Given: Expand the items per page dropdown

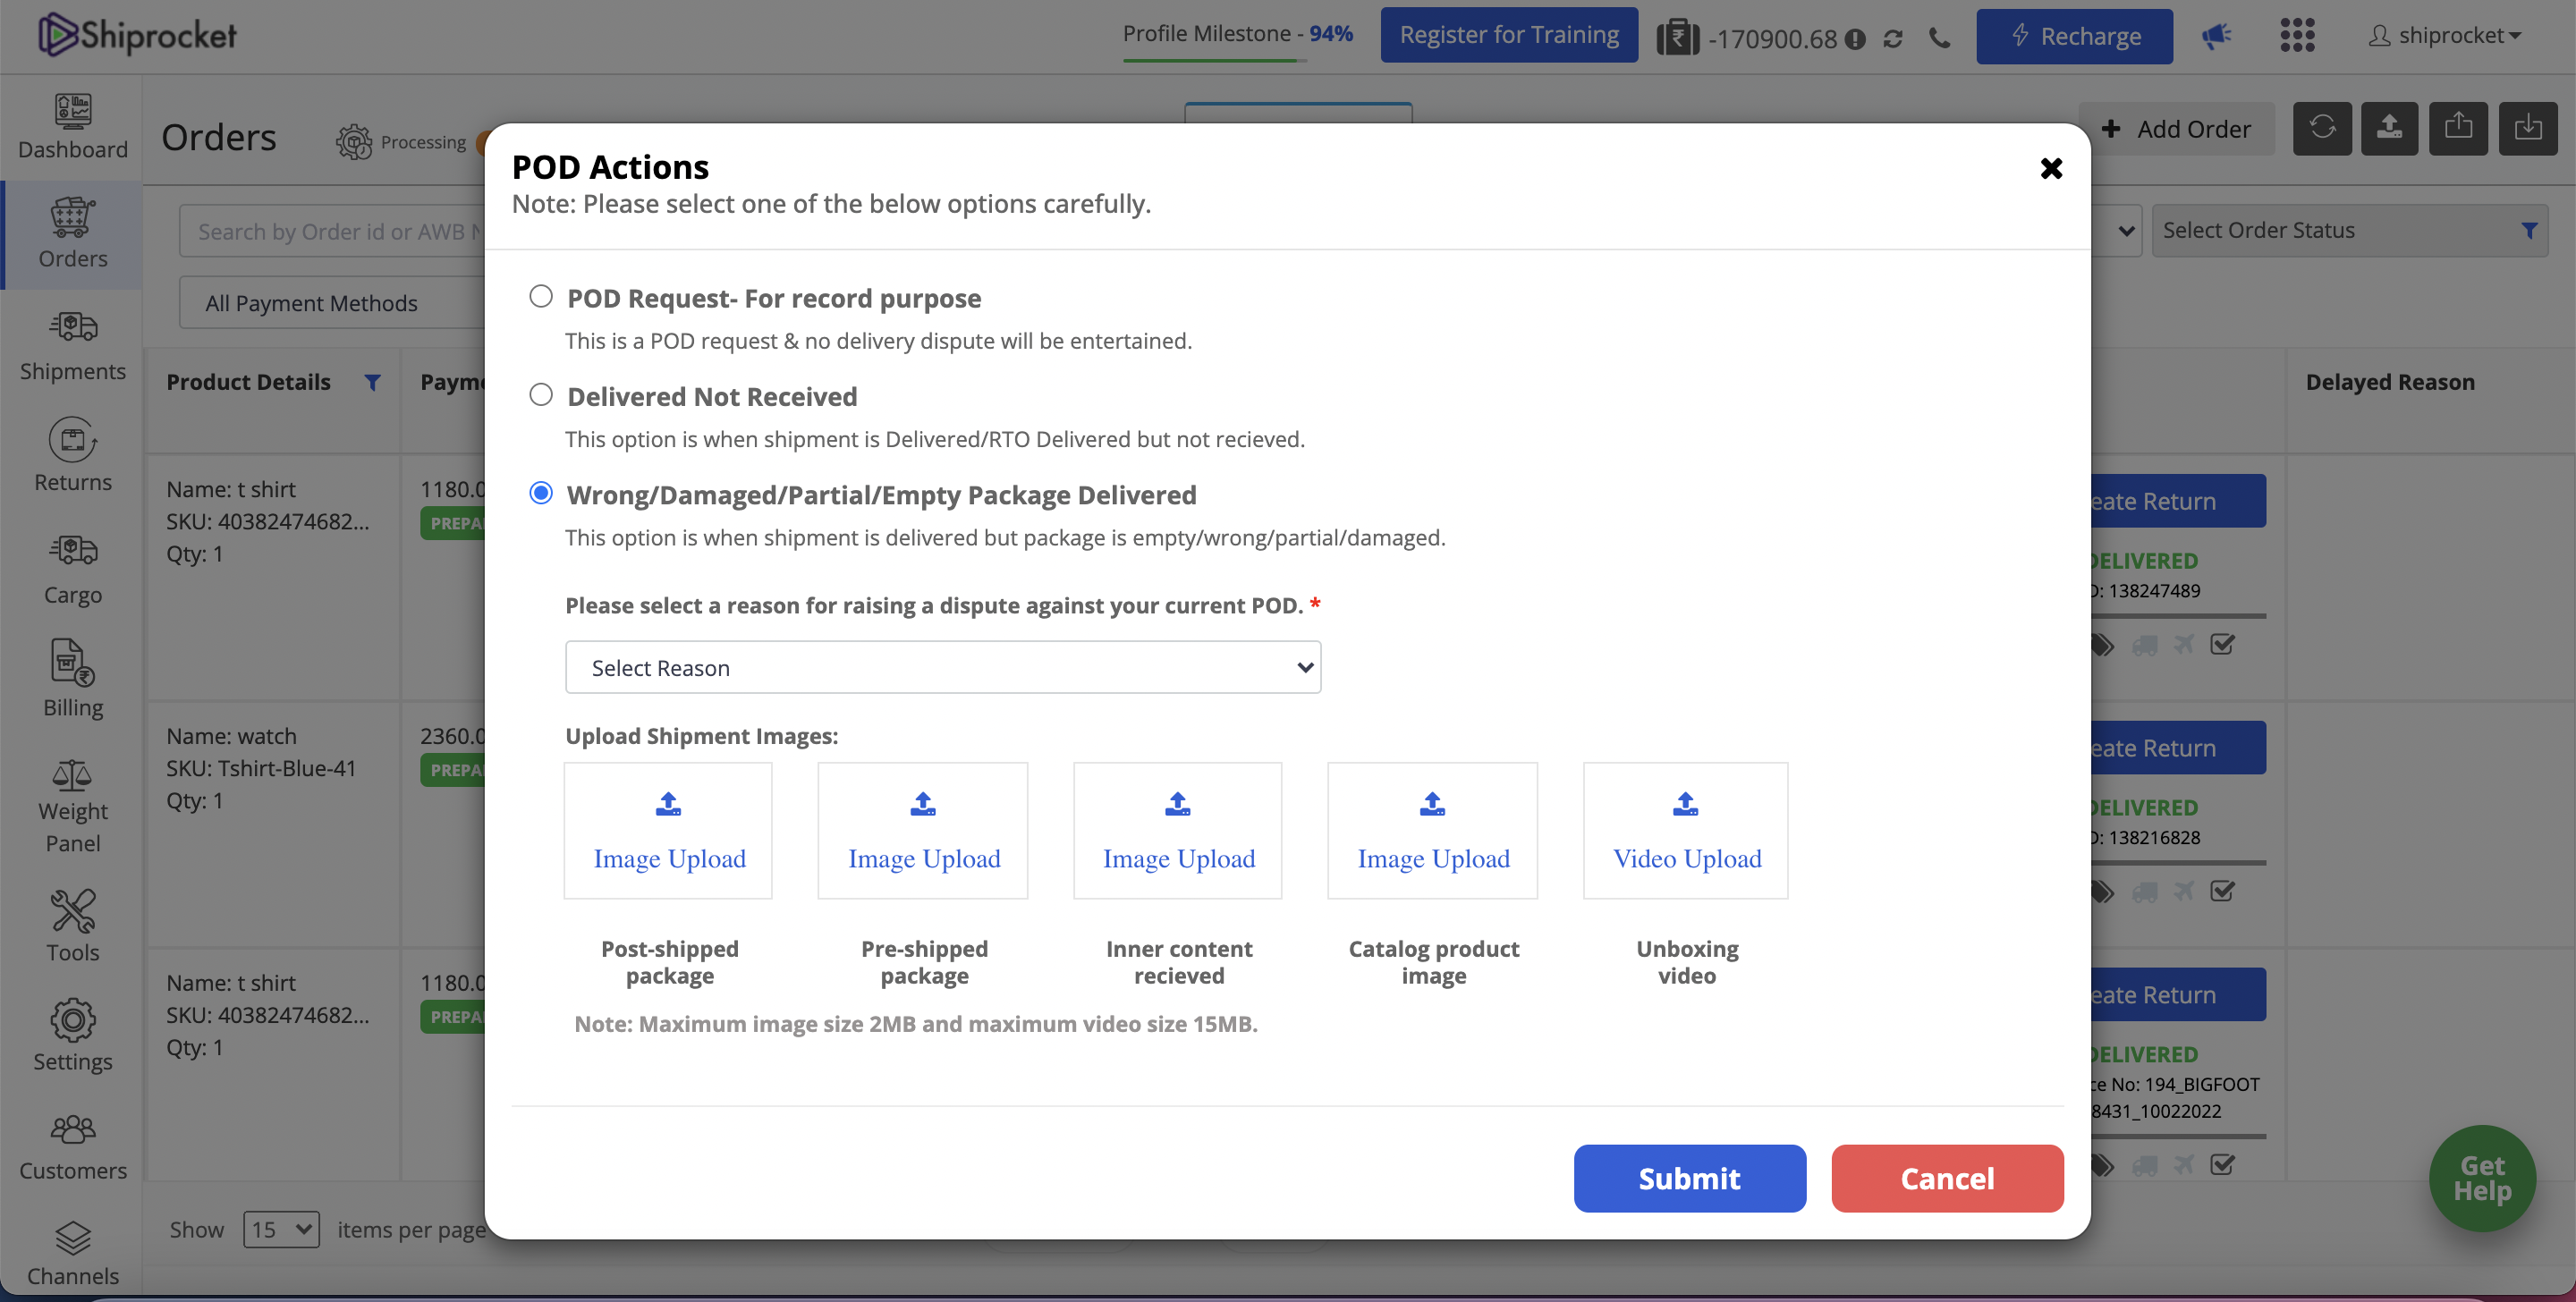Looking at the screenshot, I should click(x=281, y=1229).
